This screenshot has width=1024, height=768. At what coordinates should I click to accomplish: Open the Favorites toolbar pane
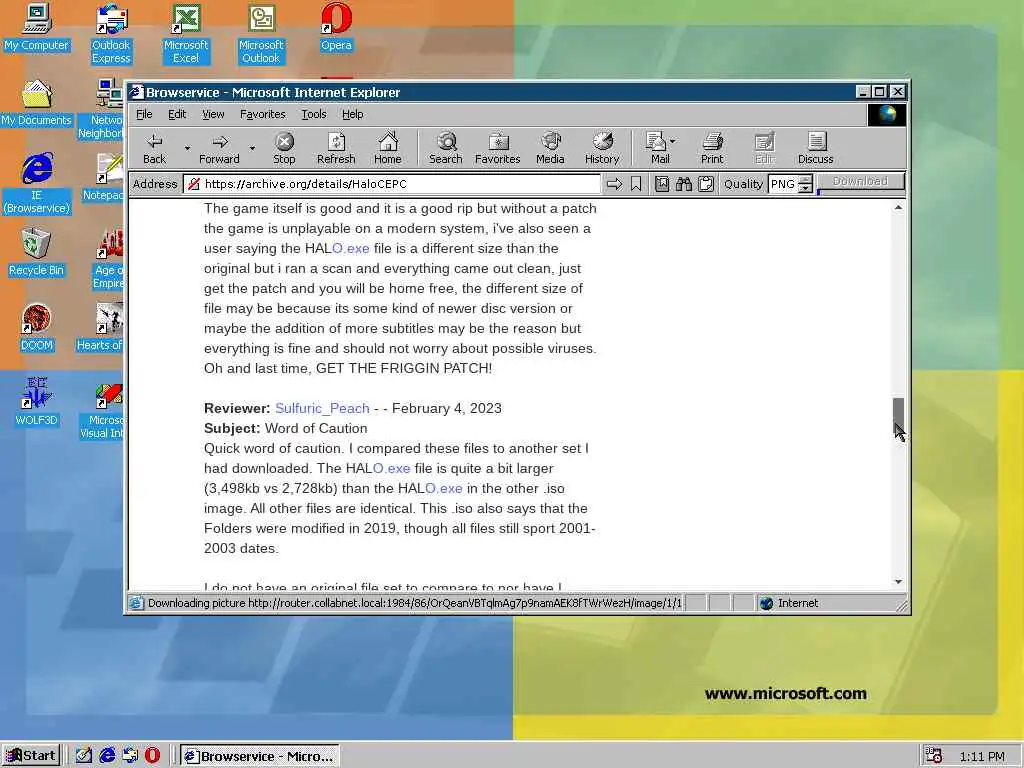coord(498,148)
